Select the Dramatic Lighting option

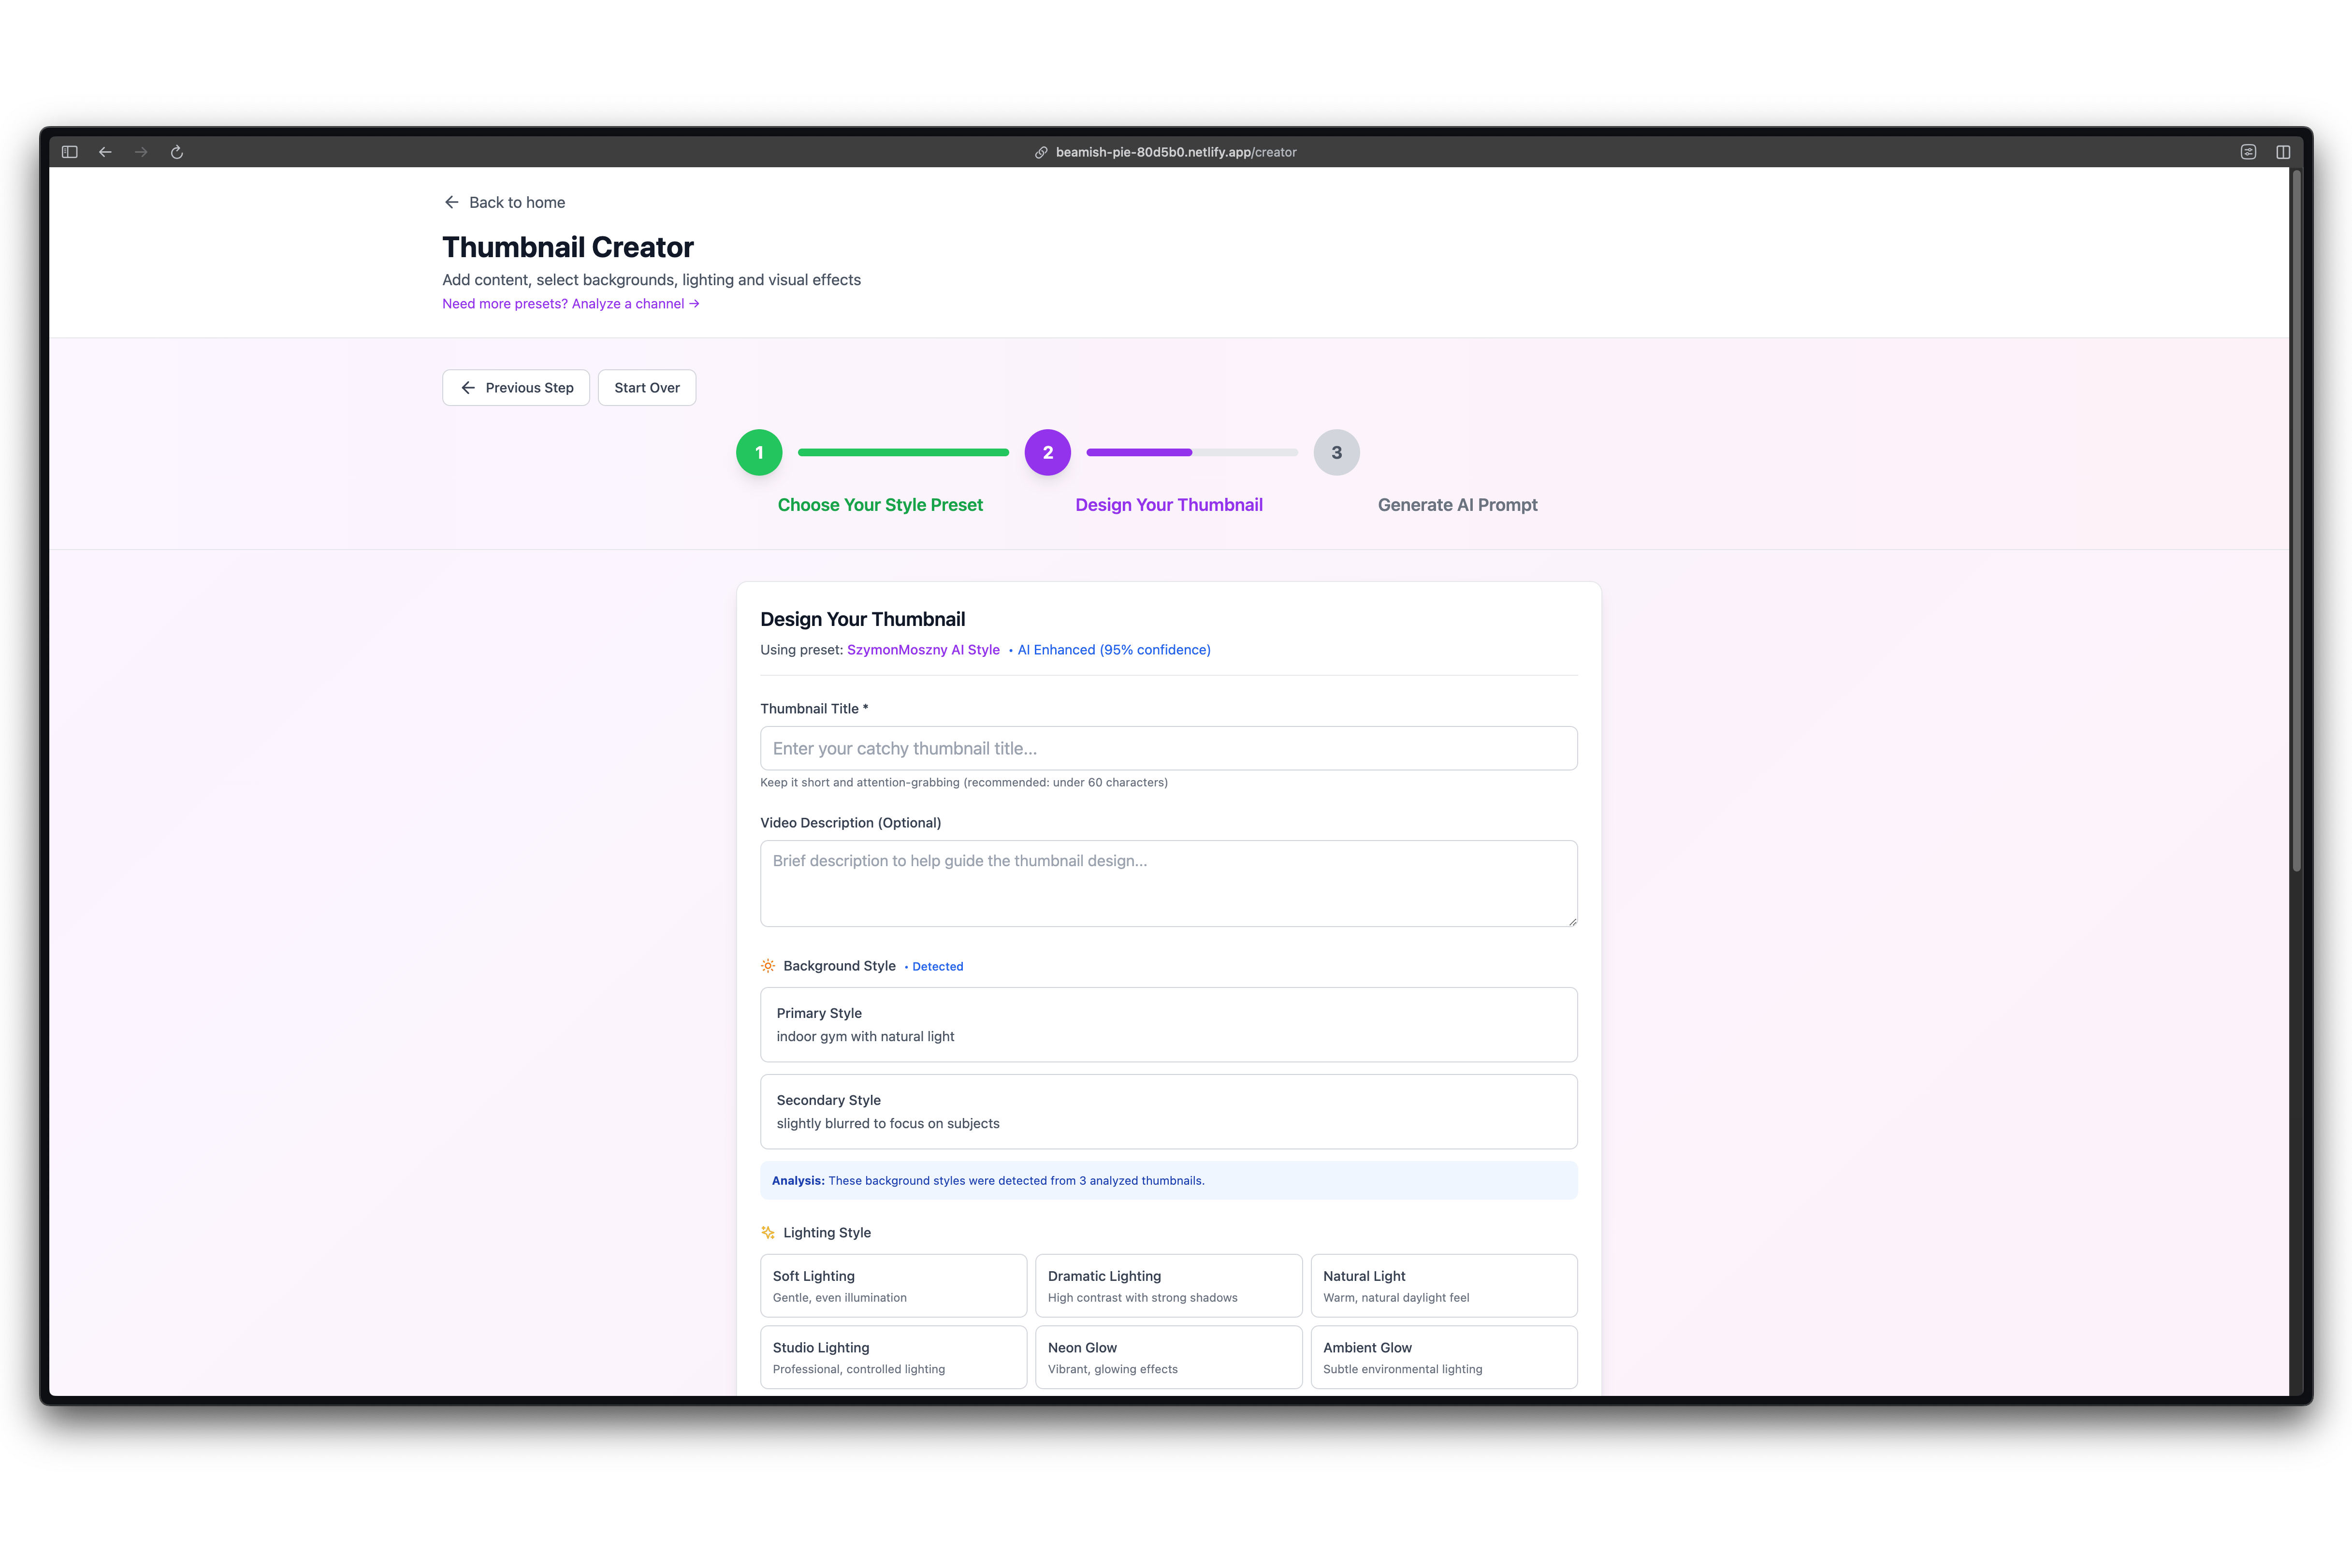click(x=1168, y=1286)
